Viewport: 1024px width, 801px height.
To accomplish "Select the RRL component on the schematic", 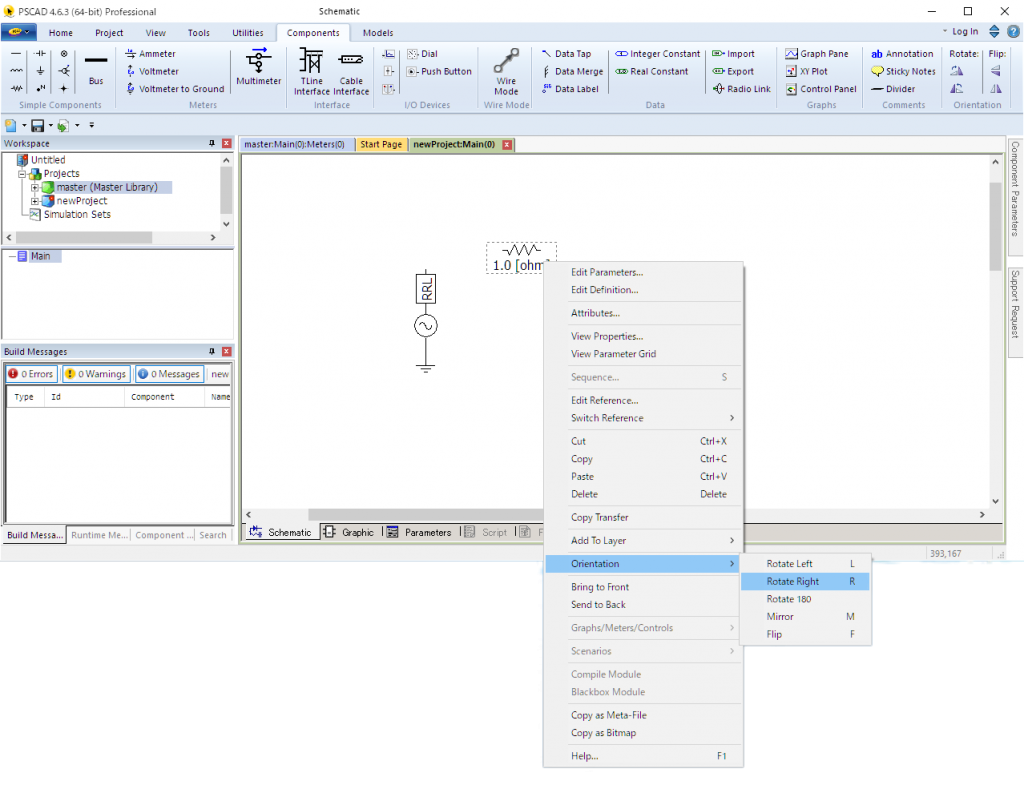I will click(x=426, y=290).
